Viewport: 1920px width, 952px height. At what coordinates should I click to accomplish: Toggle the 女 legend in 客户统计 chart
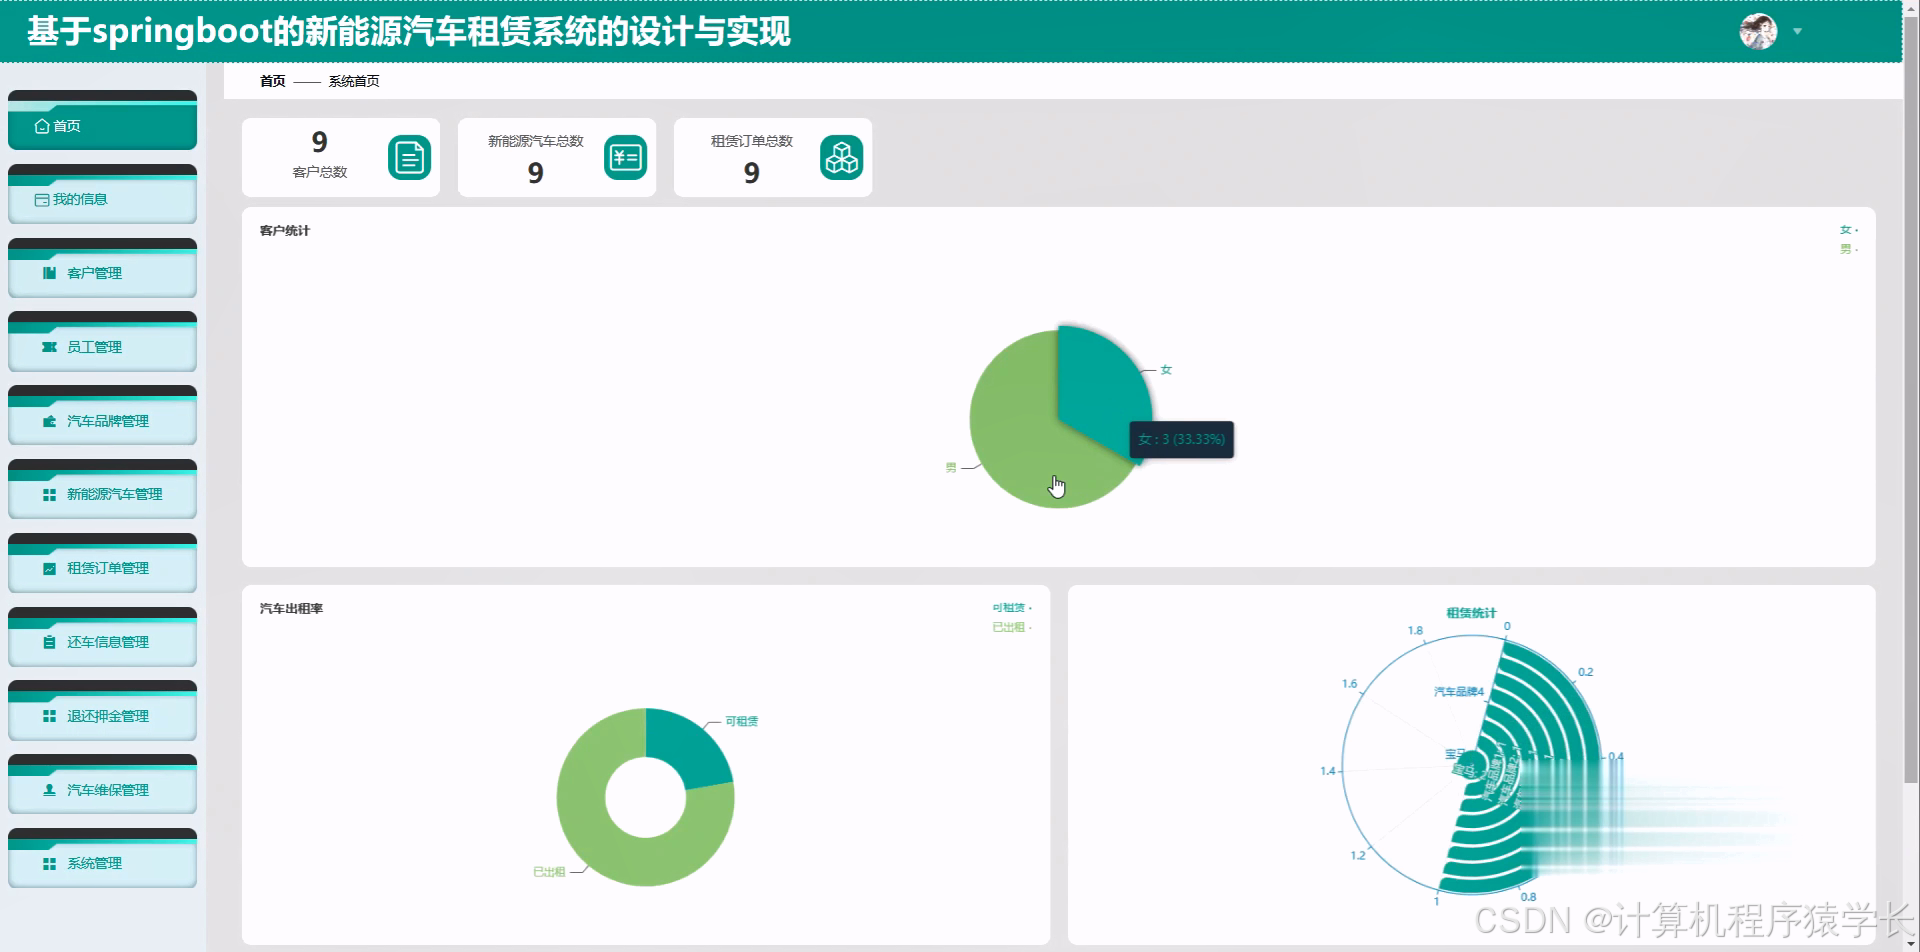coord(1844,229)
